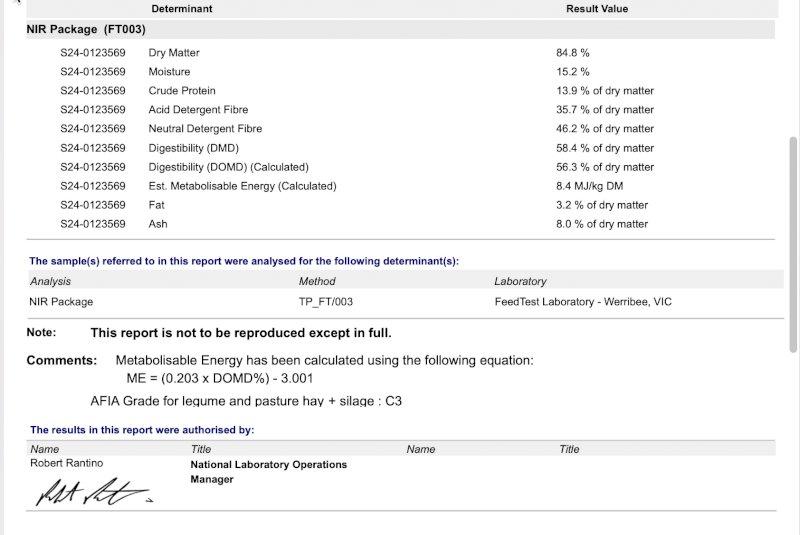Click the 'NIR Package' analysis cell

(61, 301)
